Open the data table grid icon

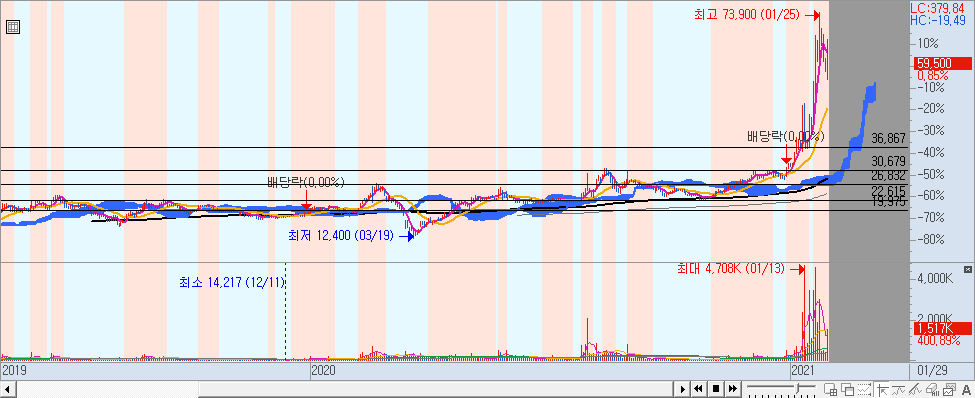(x=13, y=27)
